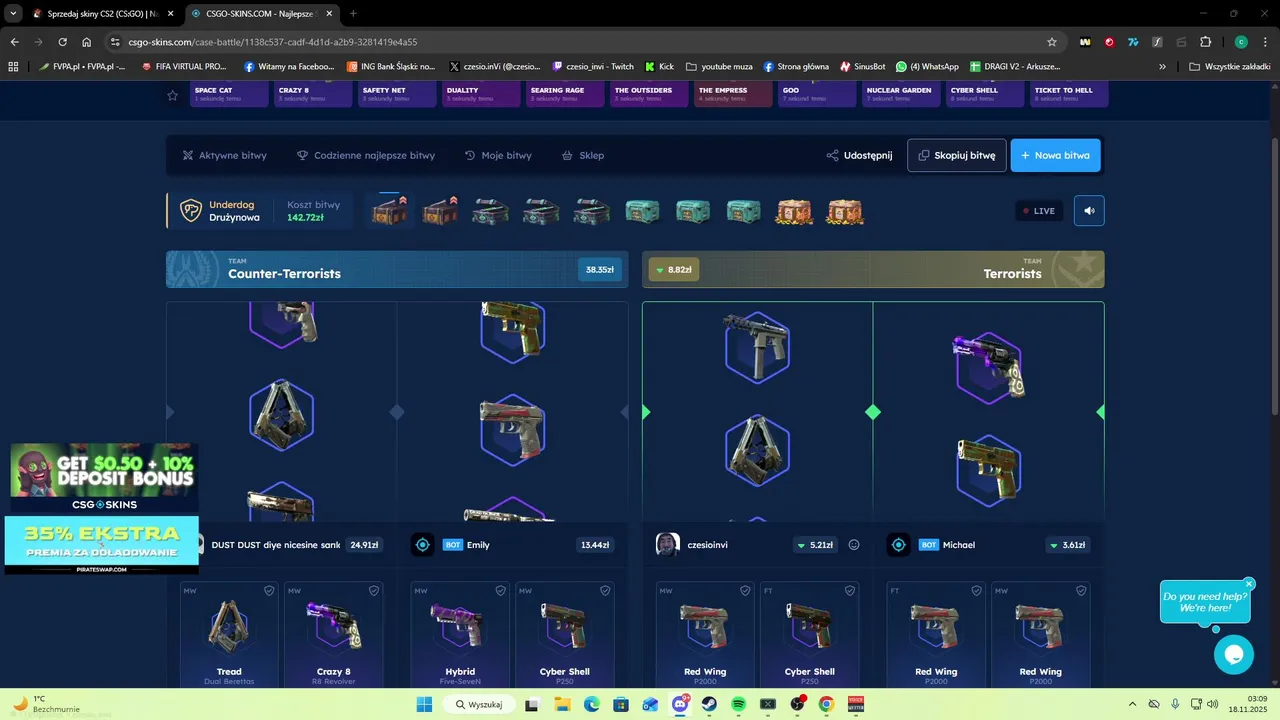Mute battle sound with speaker icon
Image resolution: width=1280 pixels, height=720 pixels.
point(1089,211)
